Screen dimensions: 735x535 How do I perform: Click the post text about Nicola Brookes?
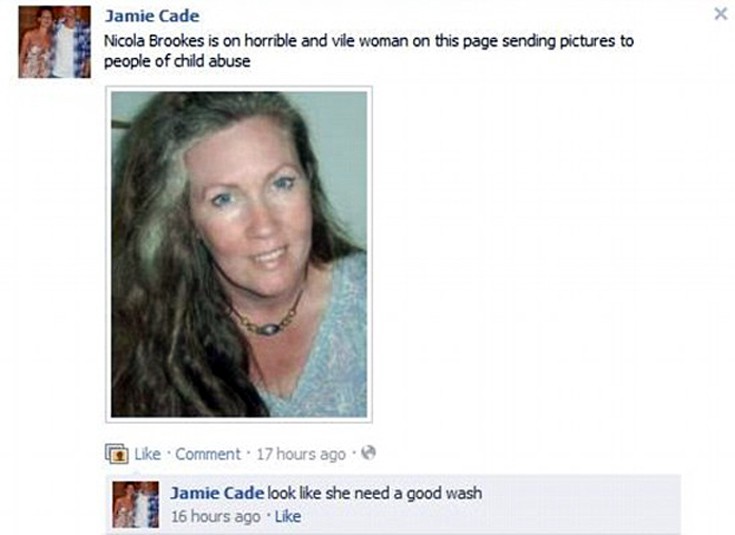pyautogui.click(x=368, y=51)
